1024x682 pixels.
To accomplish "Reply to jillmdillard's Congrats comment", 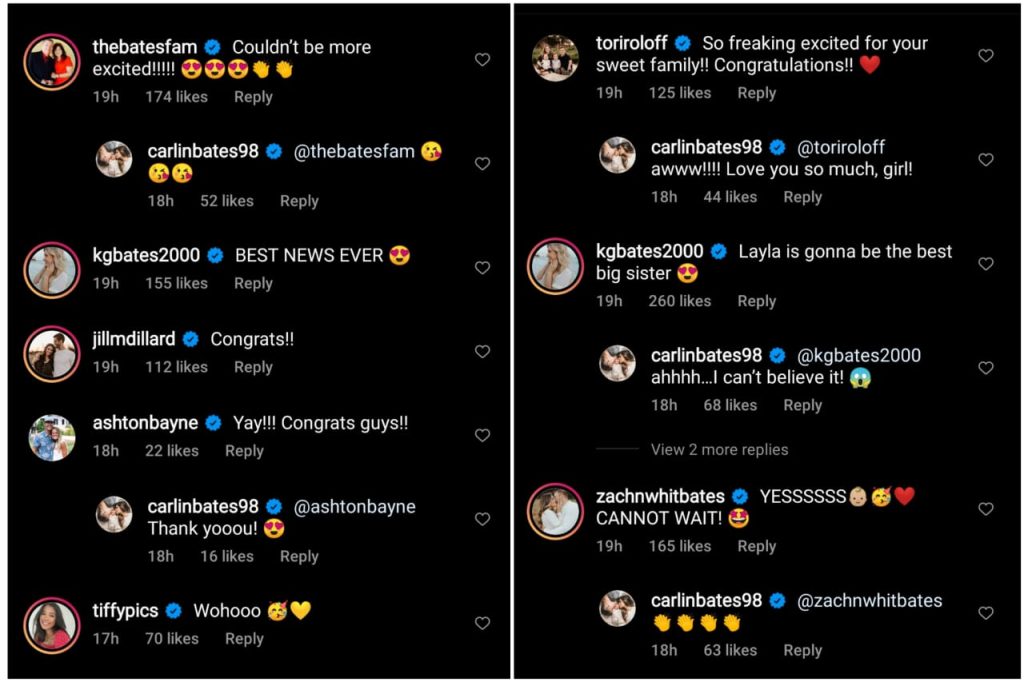I will coord(253,367).
